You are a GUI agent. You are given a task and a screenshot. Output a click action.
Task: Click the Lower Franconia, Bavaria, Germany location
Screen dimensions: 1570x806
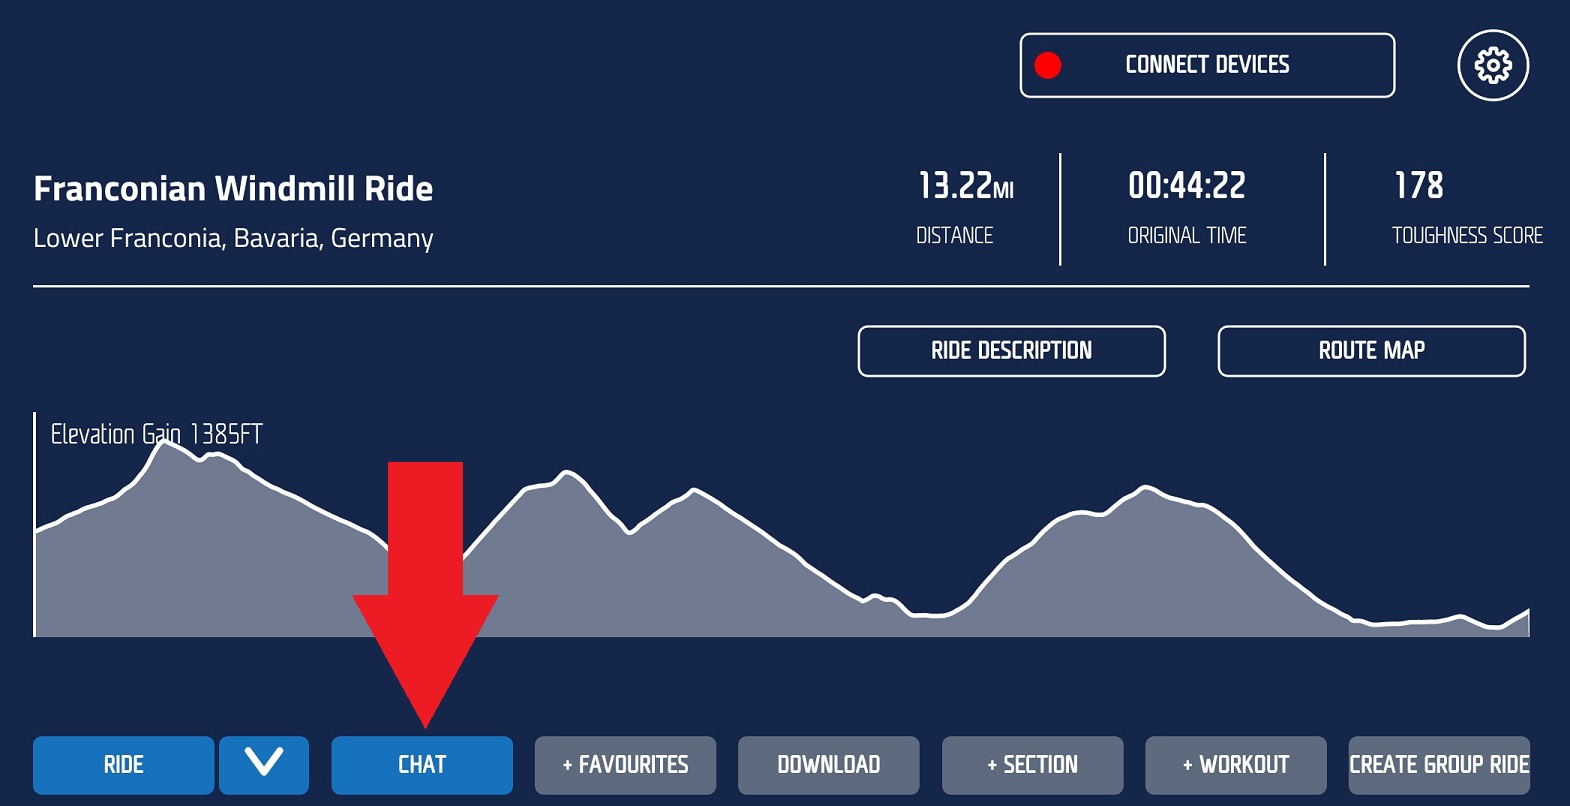[x=233, y=239]
